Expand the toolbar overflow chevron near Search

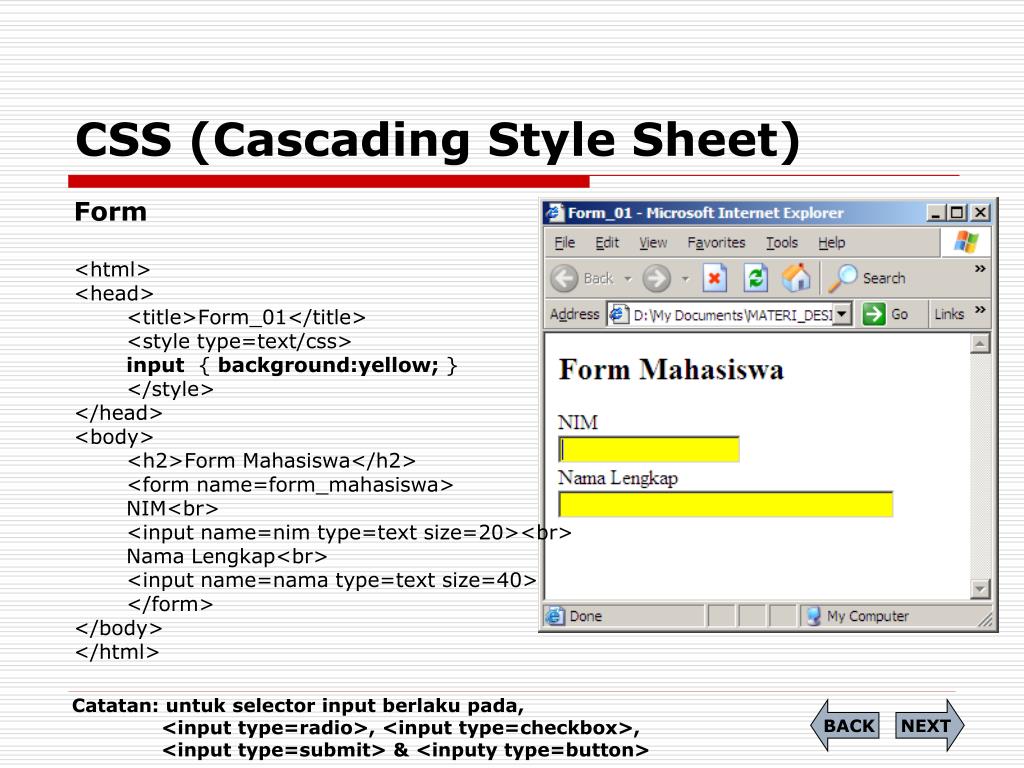click(x=978, y=269)
